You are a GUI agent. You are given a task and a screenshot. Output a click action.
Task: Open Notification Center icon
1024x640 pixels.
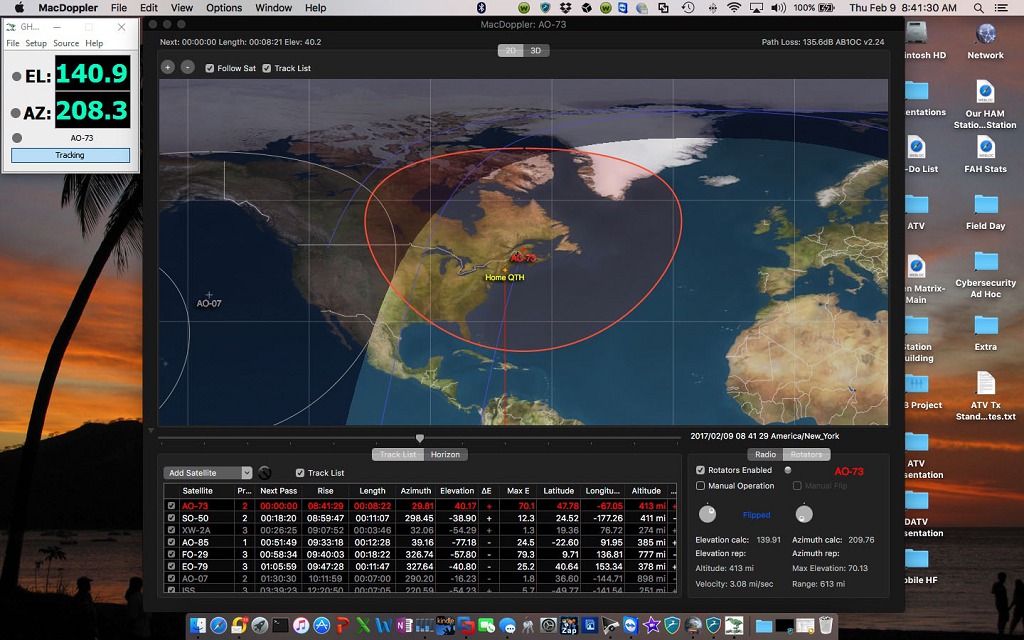coord(1000,8)
